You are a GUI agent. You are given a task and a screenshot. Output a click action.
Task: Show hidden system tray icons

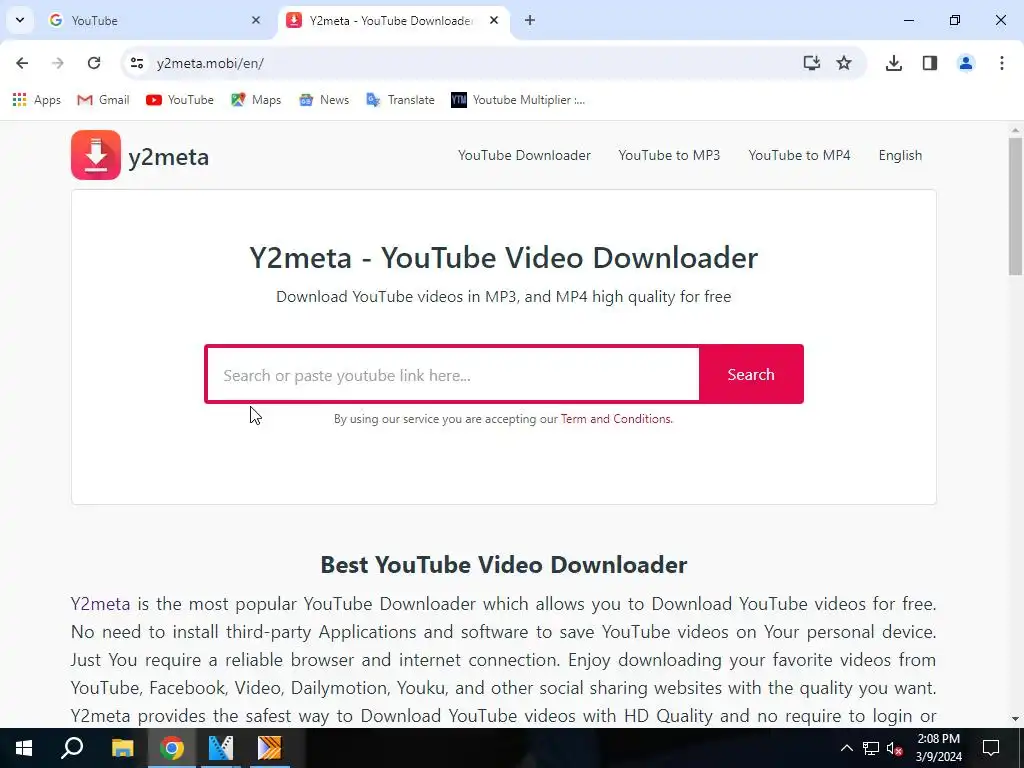[x=846, y=748]
